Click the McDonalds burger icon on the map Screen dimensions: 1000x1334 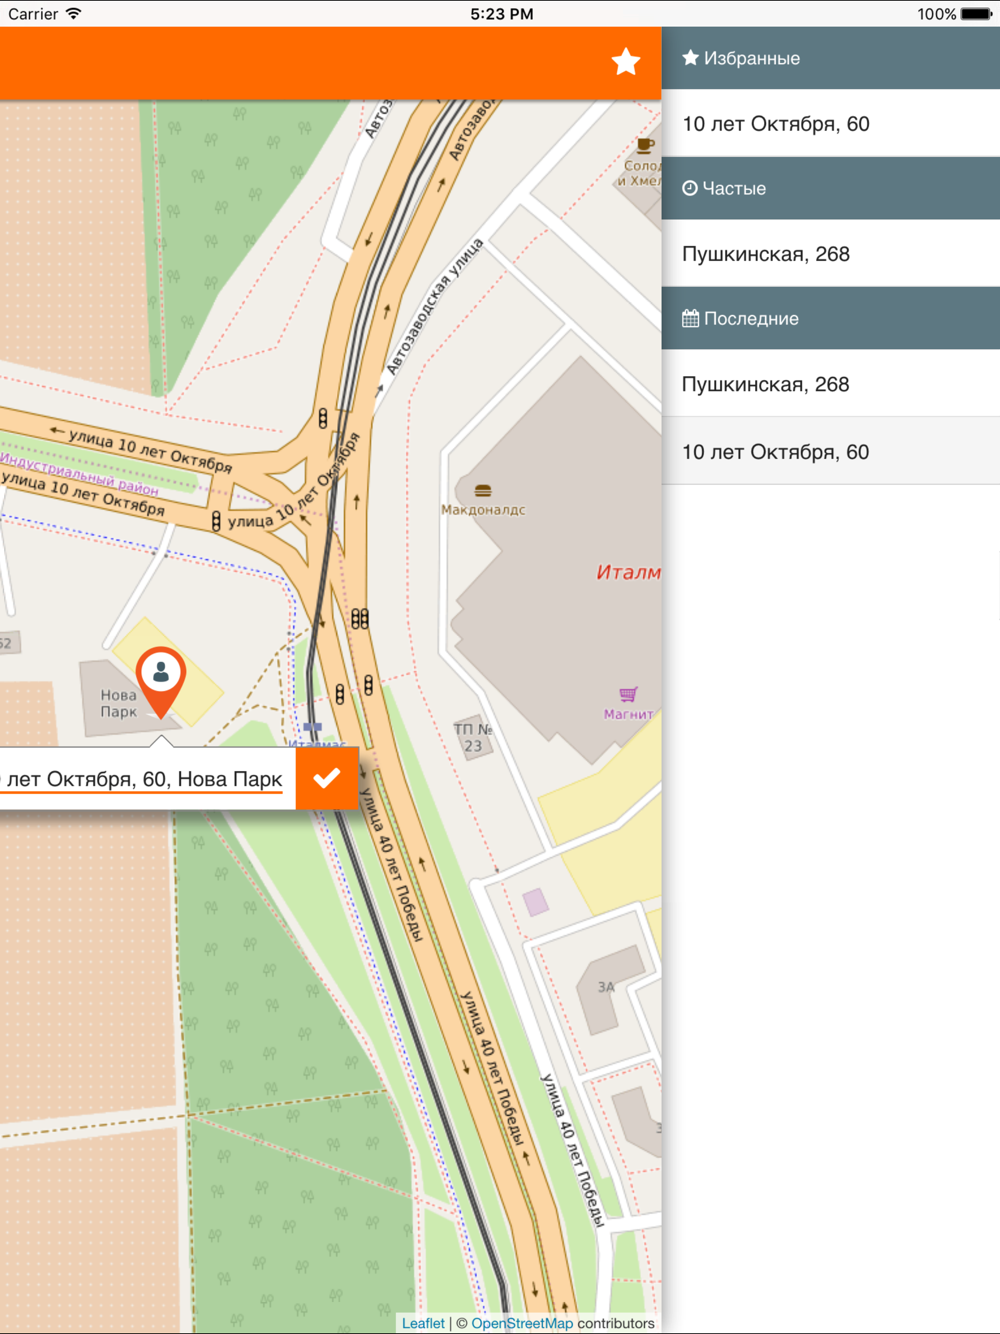(x=483, y=490)
